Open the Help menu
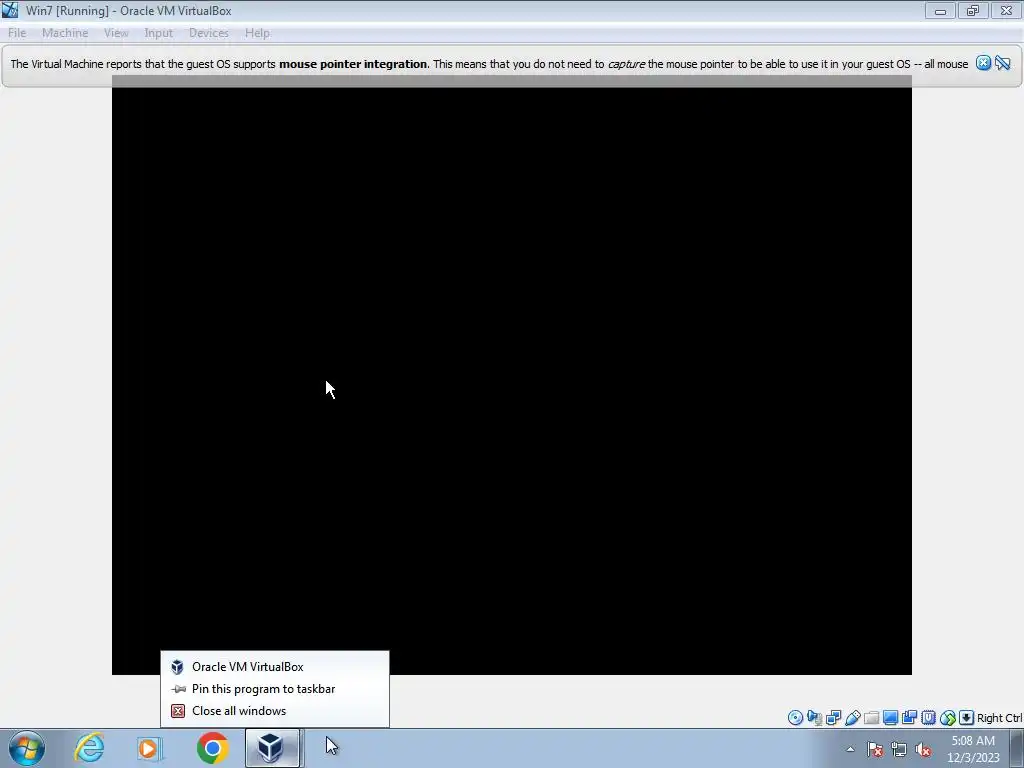1024x768 pixels. coord(257,33)
